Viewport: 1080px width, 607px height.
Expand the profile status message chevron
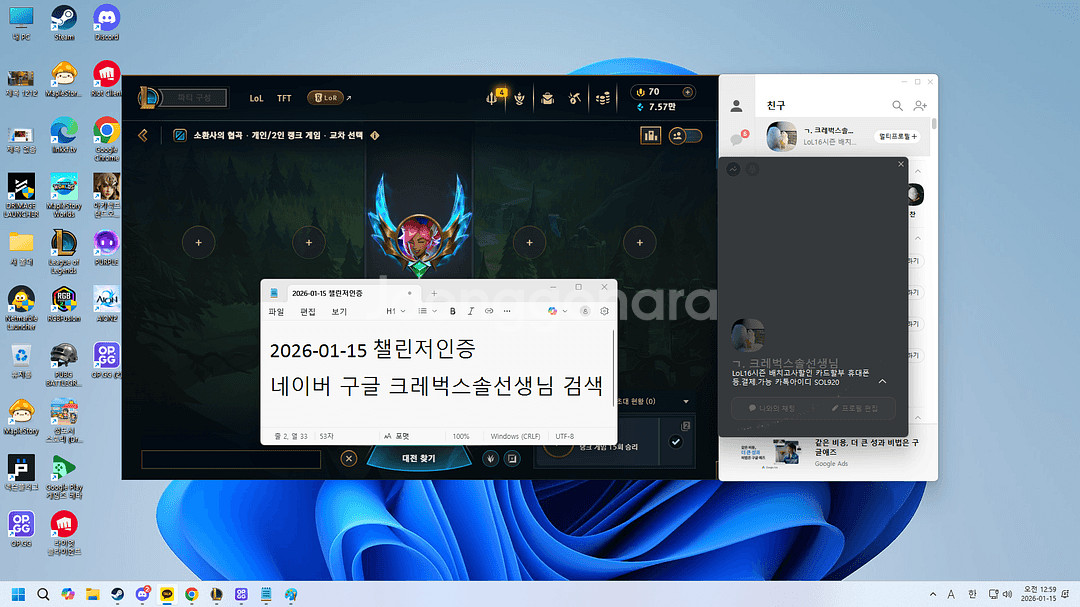point(882,381)
